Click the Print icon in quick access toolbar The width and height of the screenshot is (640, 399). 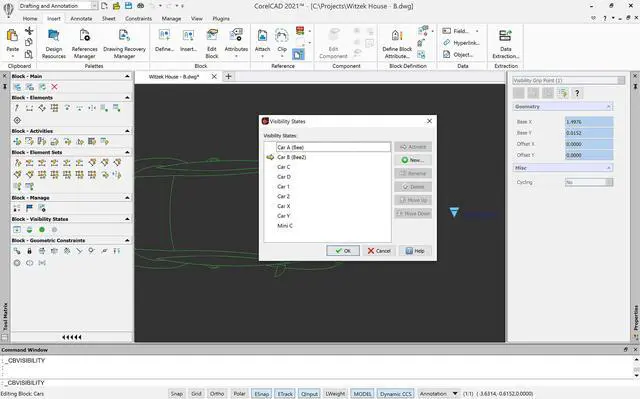point(141,6)
